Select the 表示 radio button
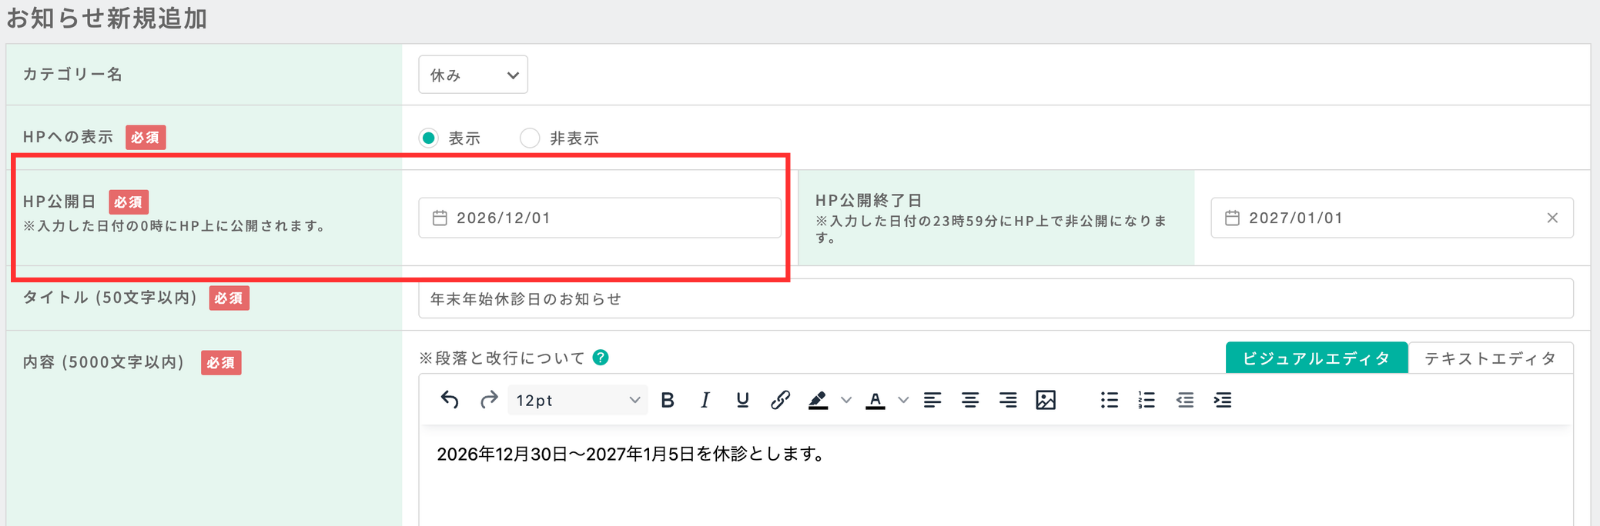The width and height of the screenshot is (1600, 526). tap(428, 138)
